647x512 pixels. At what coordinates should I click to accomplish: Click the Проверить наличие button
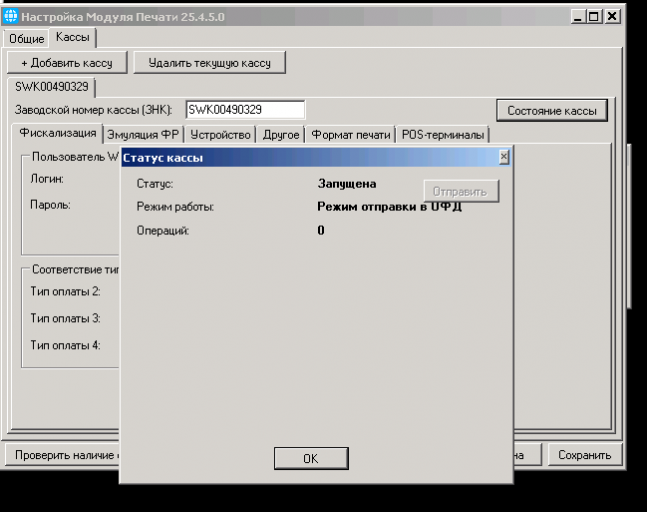(63, 455)
